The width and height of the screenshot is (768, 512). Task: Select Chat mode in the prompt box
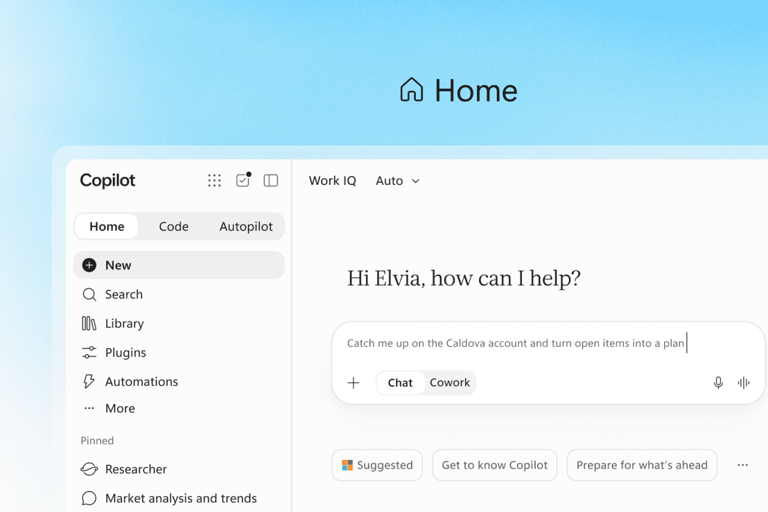400,383
